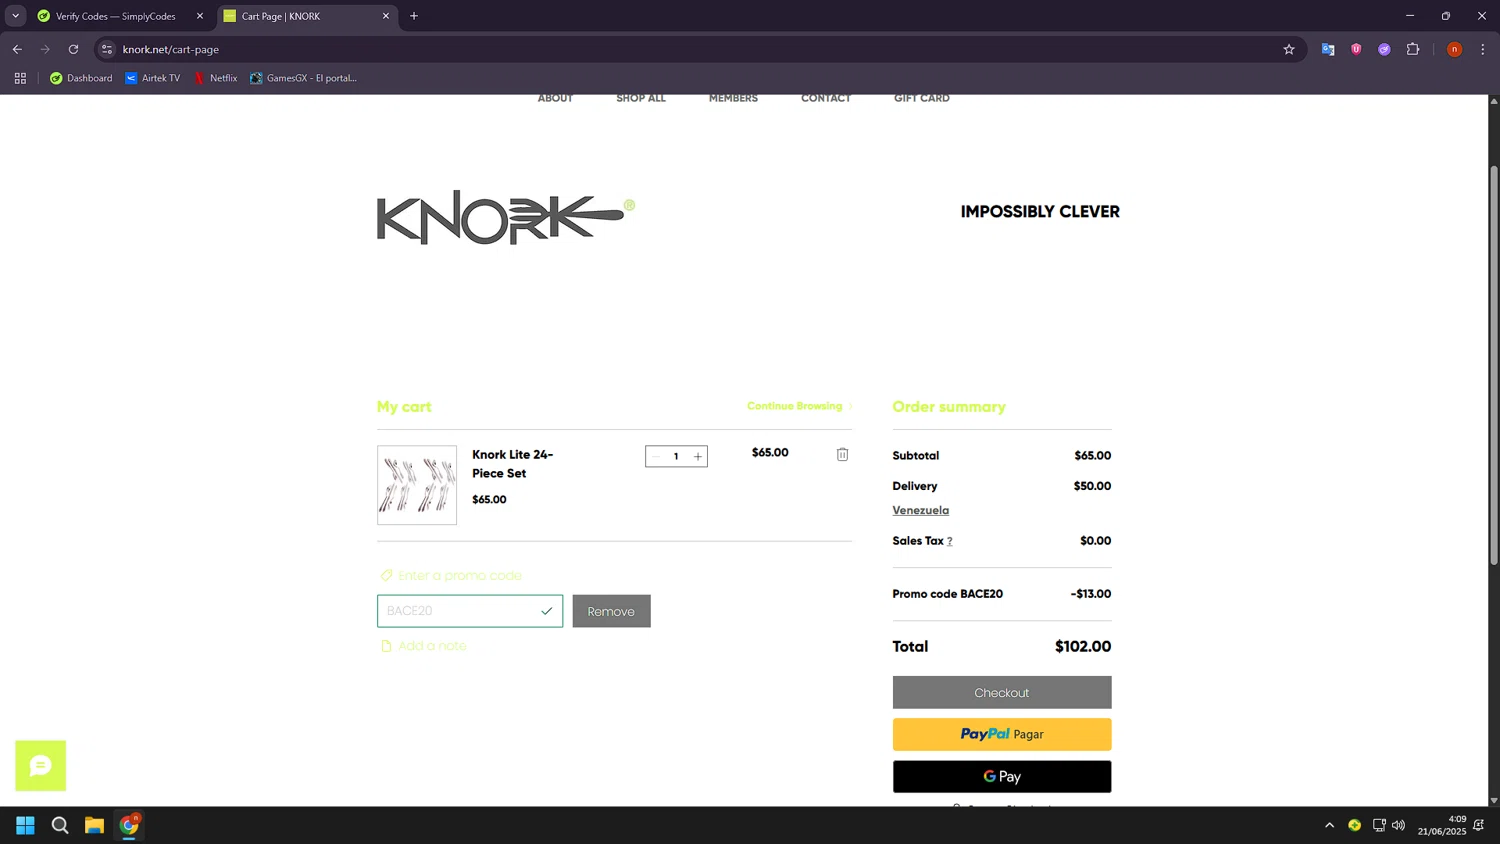Open the GIFT CARD menu item
Viewport: 1500px width, 844px height.
point(922,98)
